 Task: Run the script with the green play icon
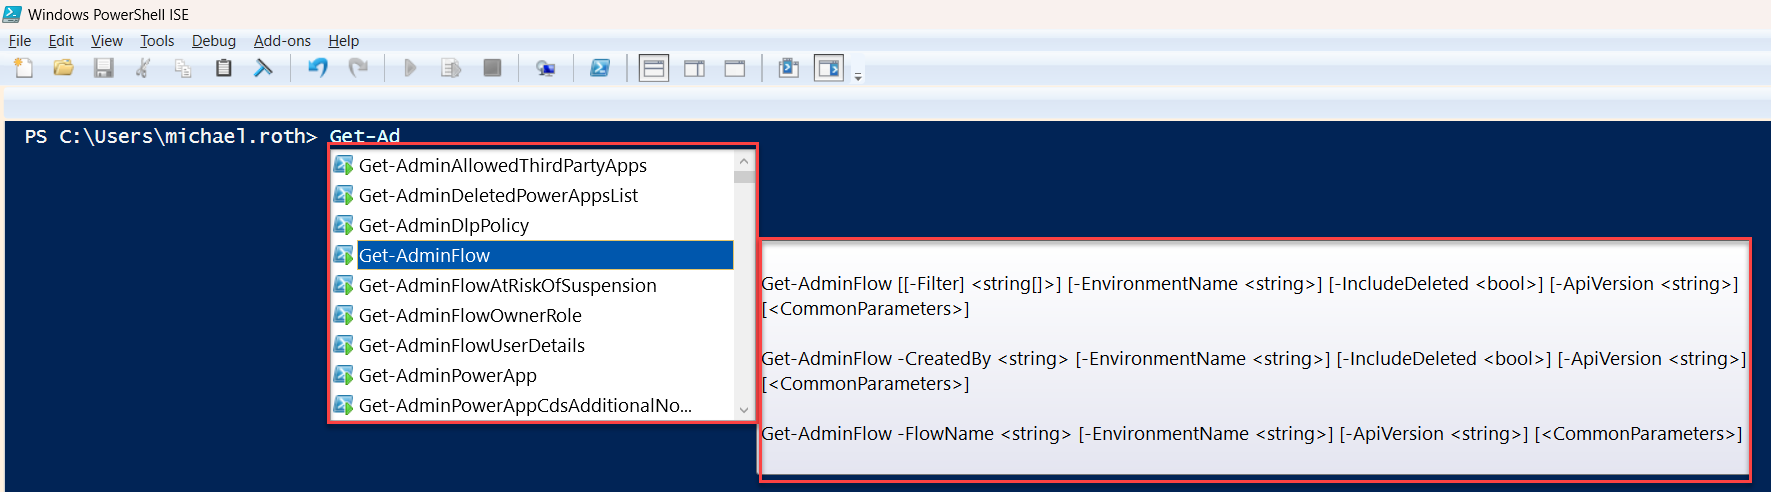click(410, 68)
